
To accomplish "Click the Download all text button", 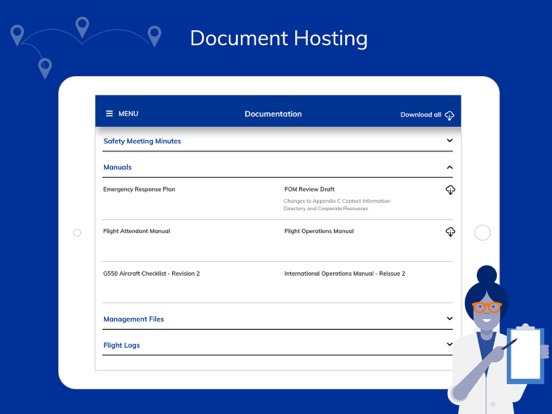I will pos(421,115).
